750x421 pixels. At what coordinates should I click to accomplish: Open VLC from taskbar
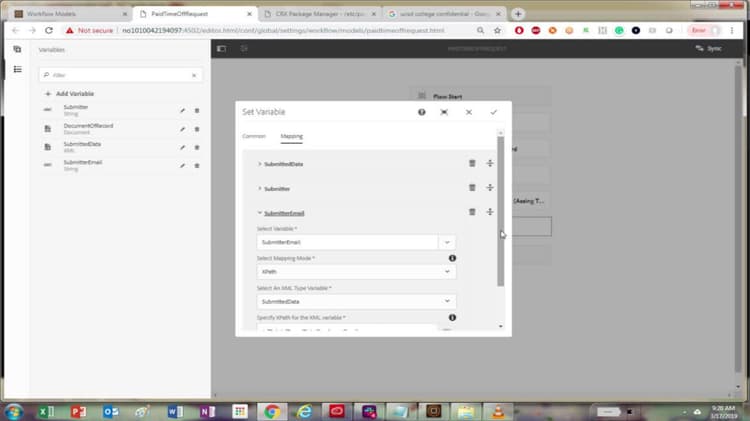[x=498, y=411]
